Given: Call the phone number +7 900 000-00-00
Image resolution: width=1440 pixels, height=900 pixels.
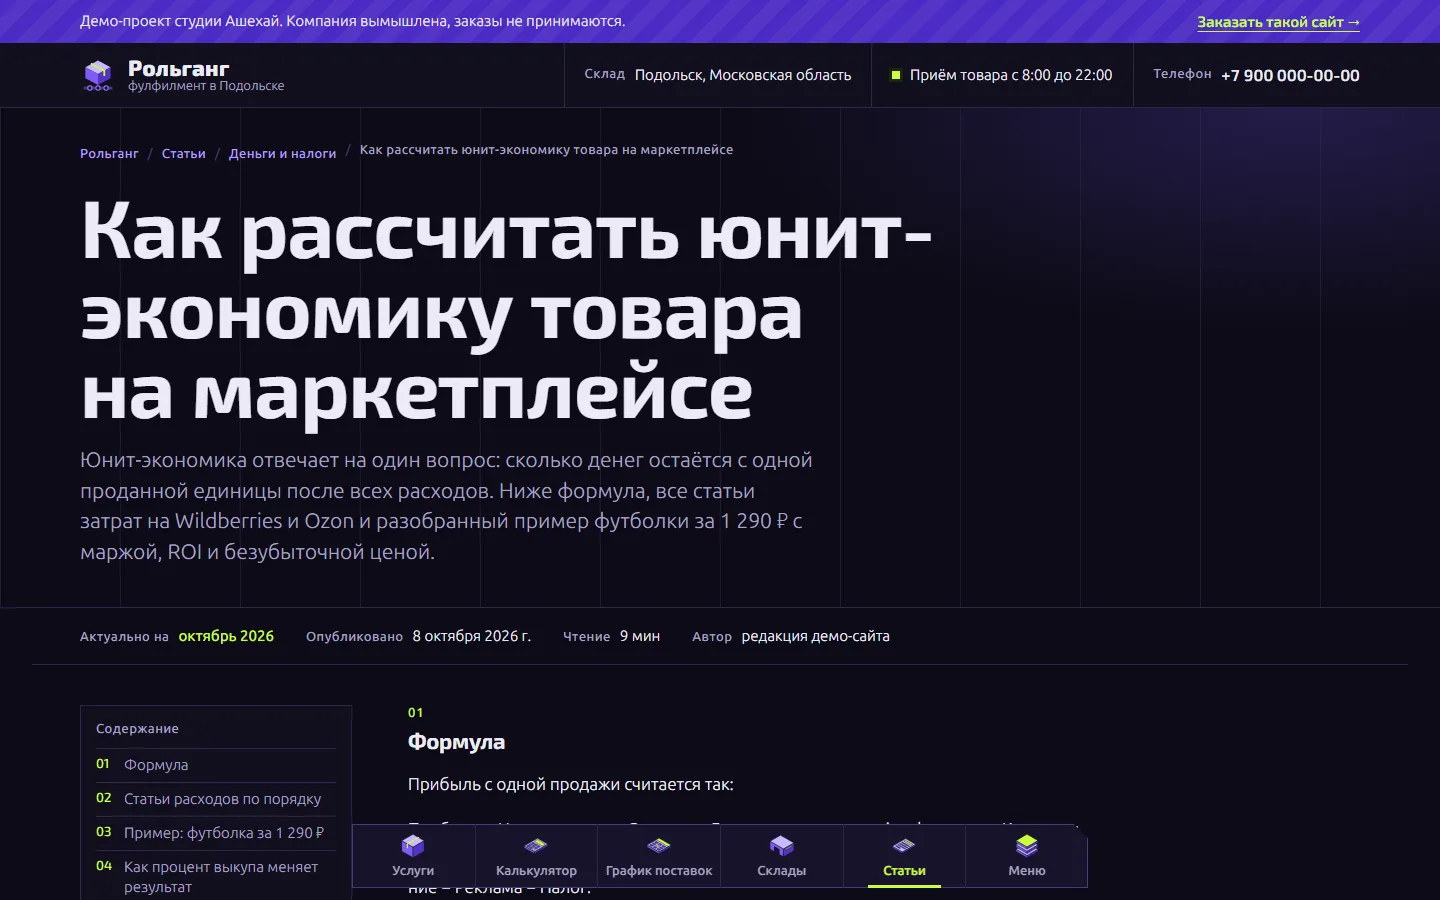Looking at the screenshot, I should coord(1290,75).
